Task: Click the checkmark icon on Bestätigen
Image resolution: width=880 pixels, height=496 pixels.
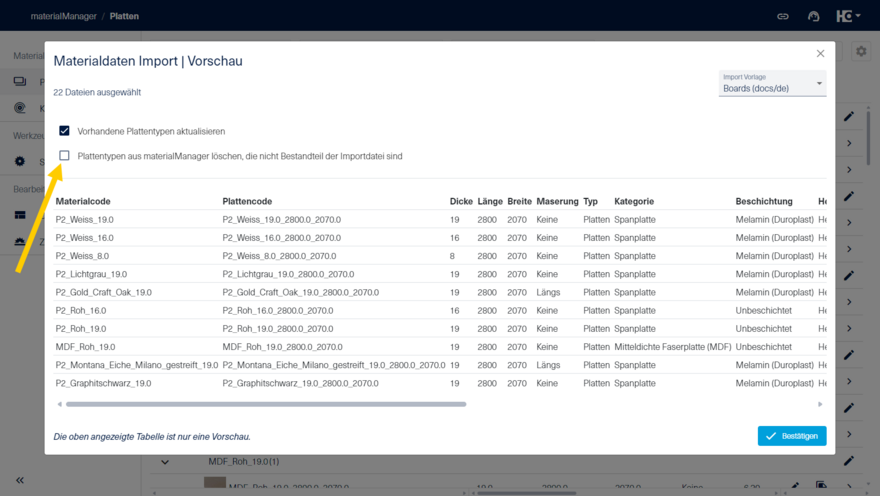Action: 770,436
